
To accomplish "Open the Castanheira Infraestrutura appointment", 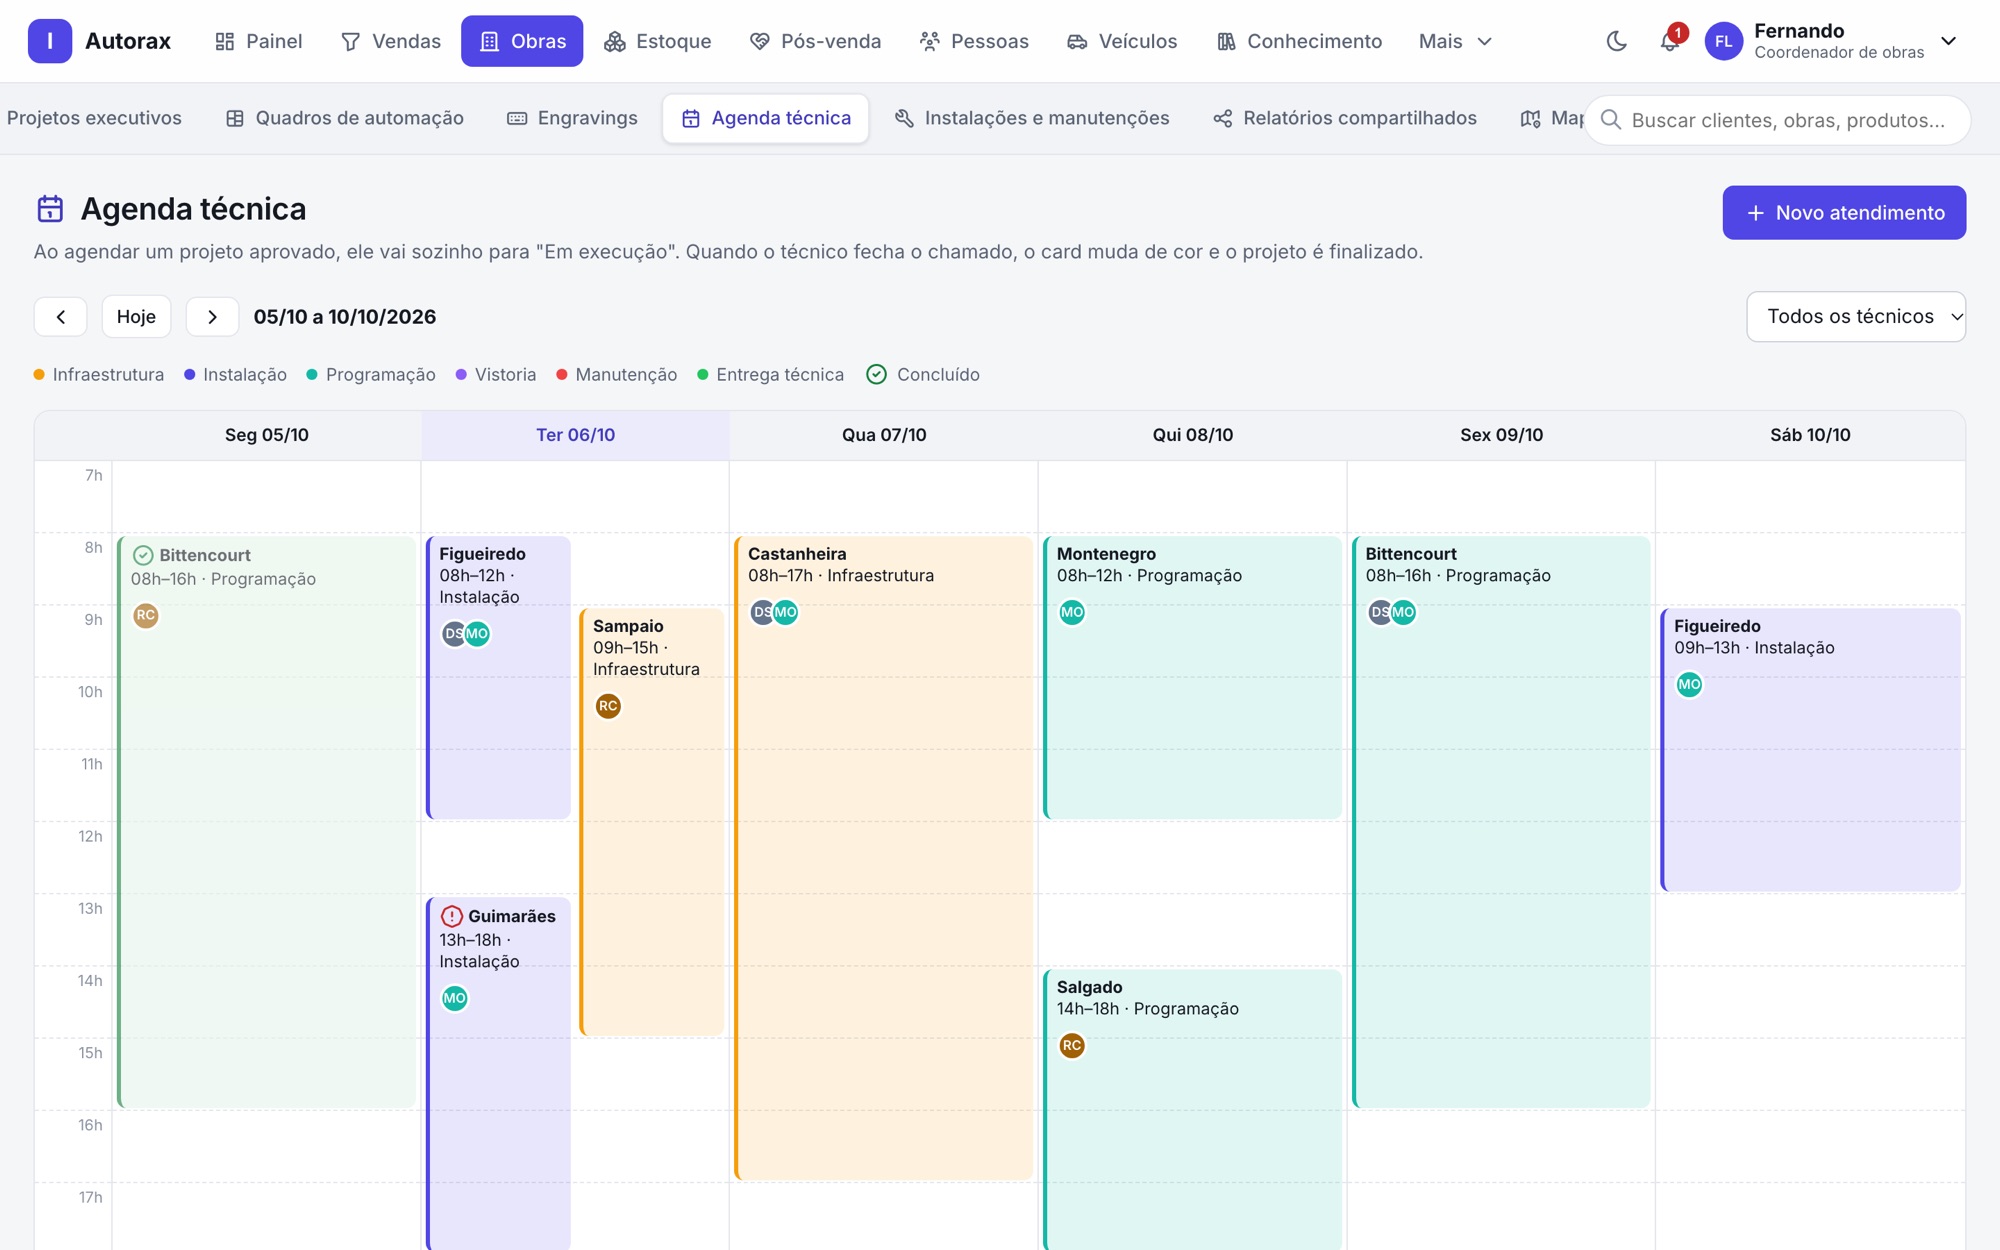I will pos(884,858).
